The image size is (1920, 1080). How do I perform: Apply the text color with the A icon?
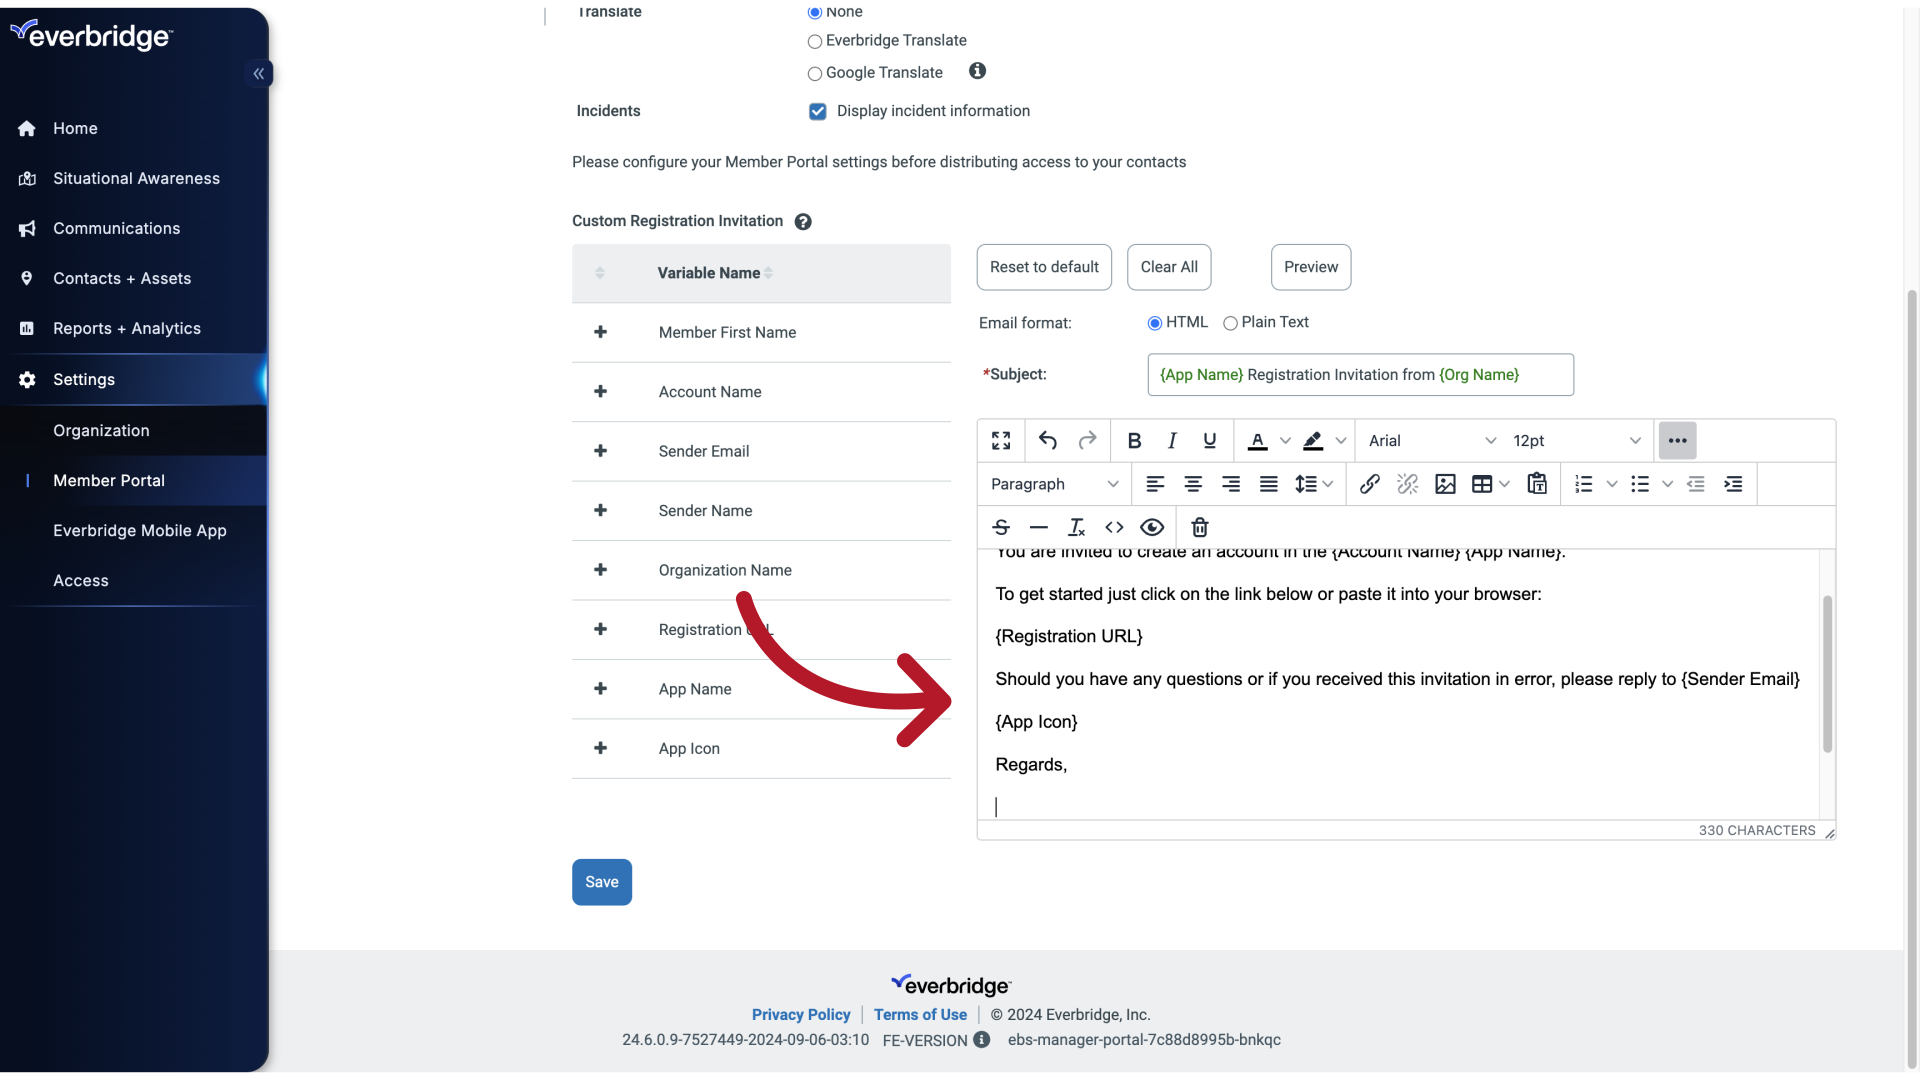tap(1258, 440)
